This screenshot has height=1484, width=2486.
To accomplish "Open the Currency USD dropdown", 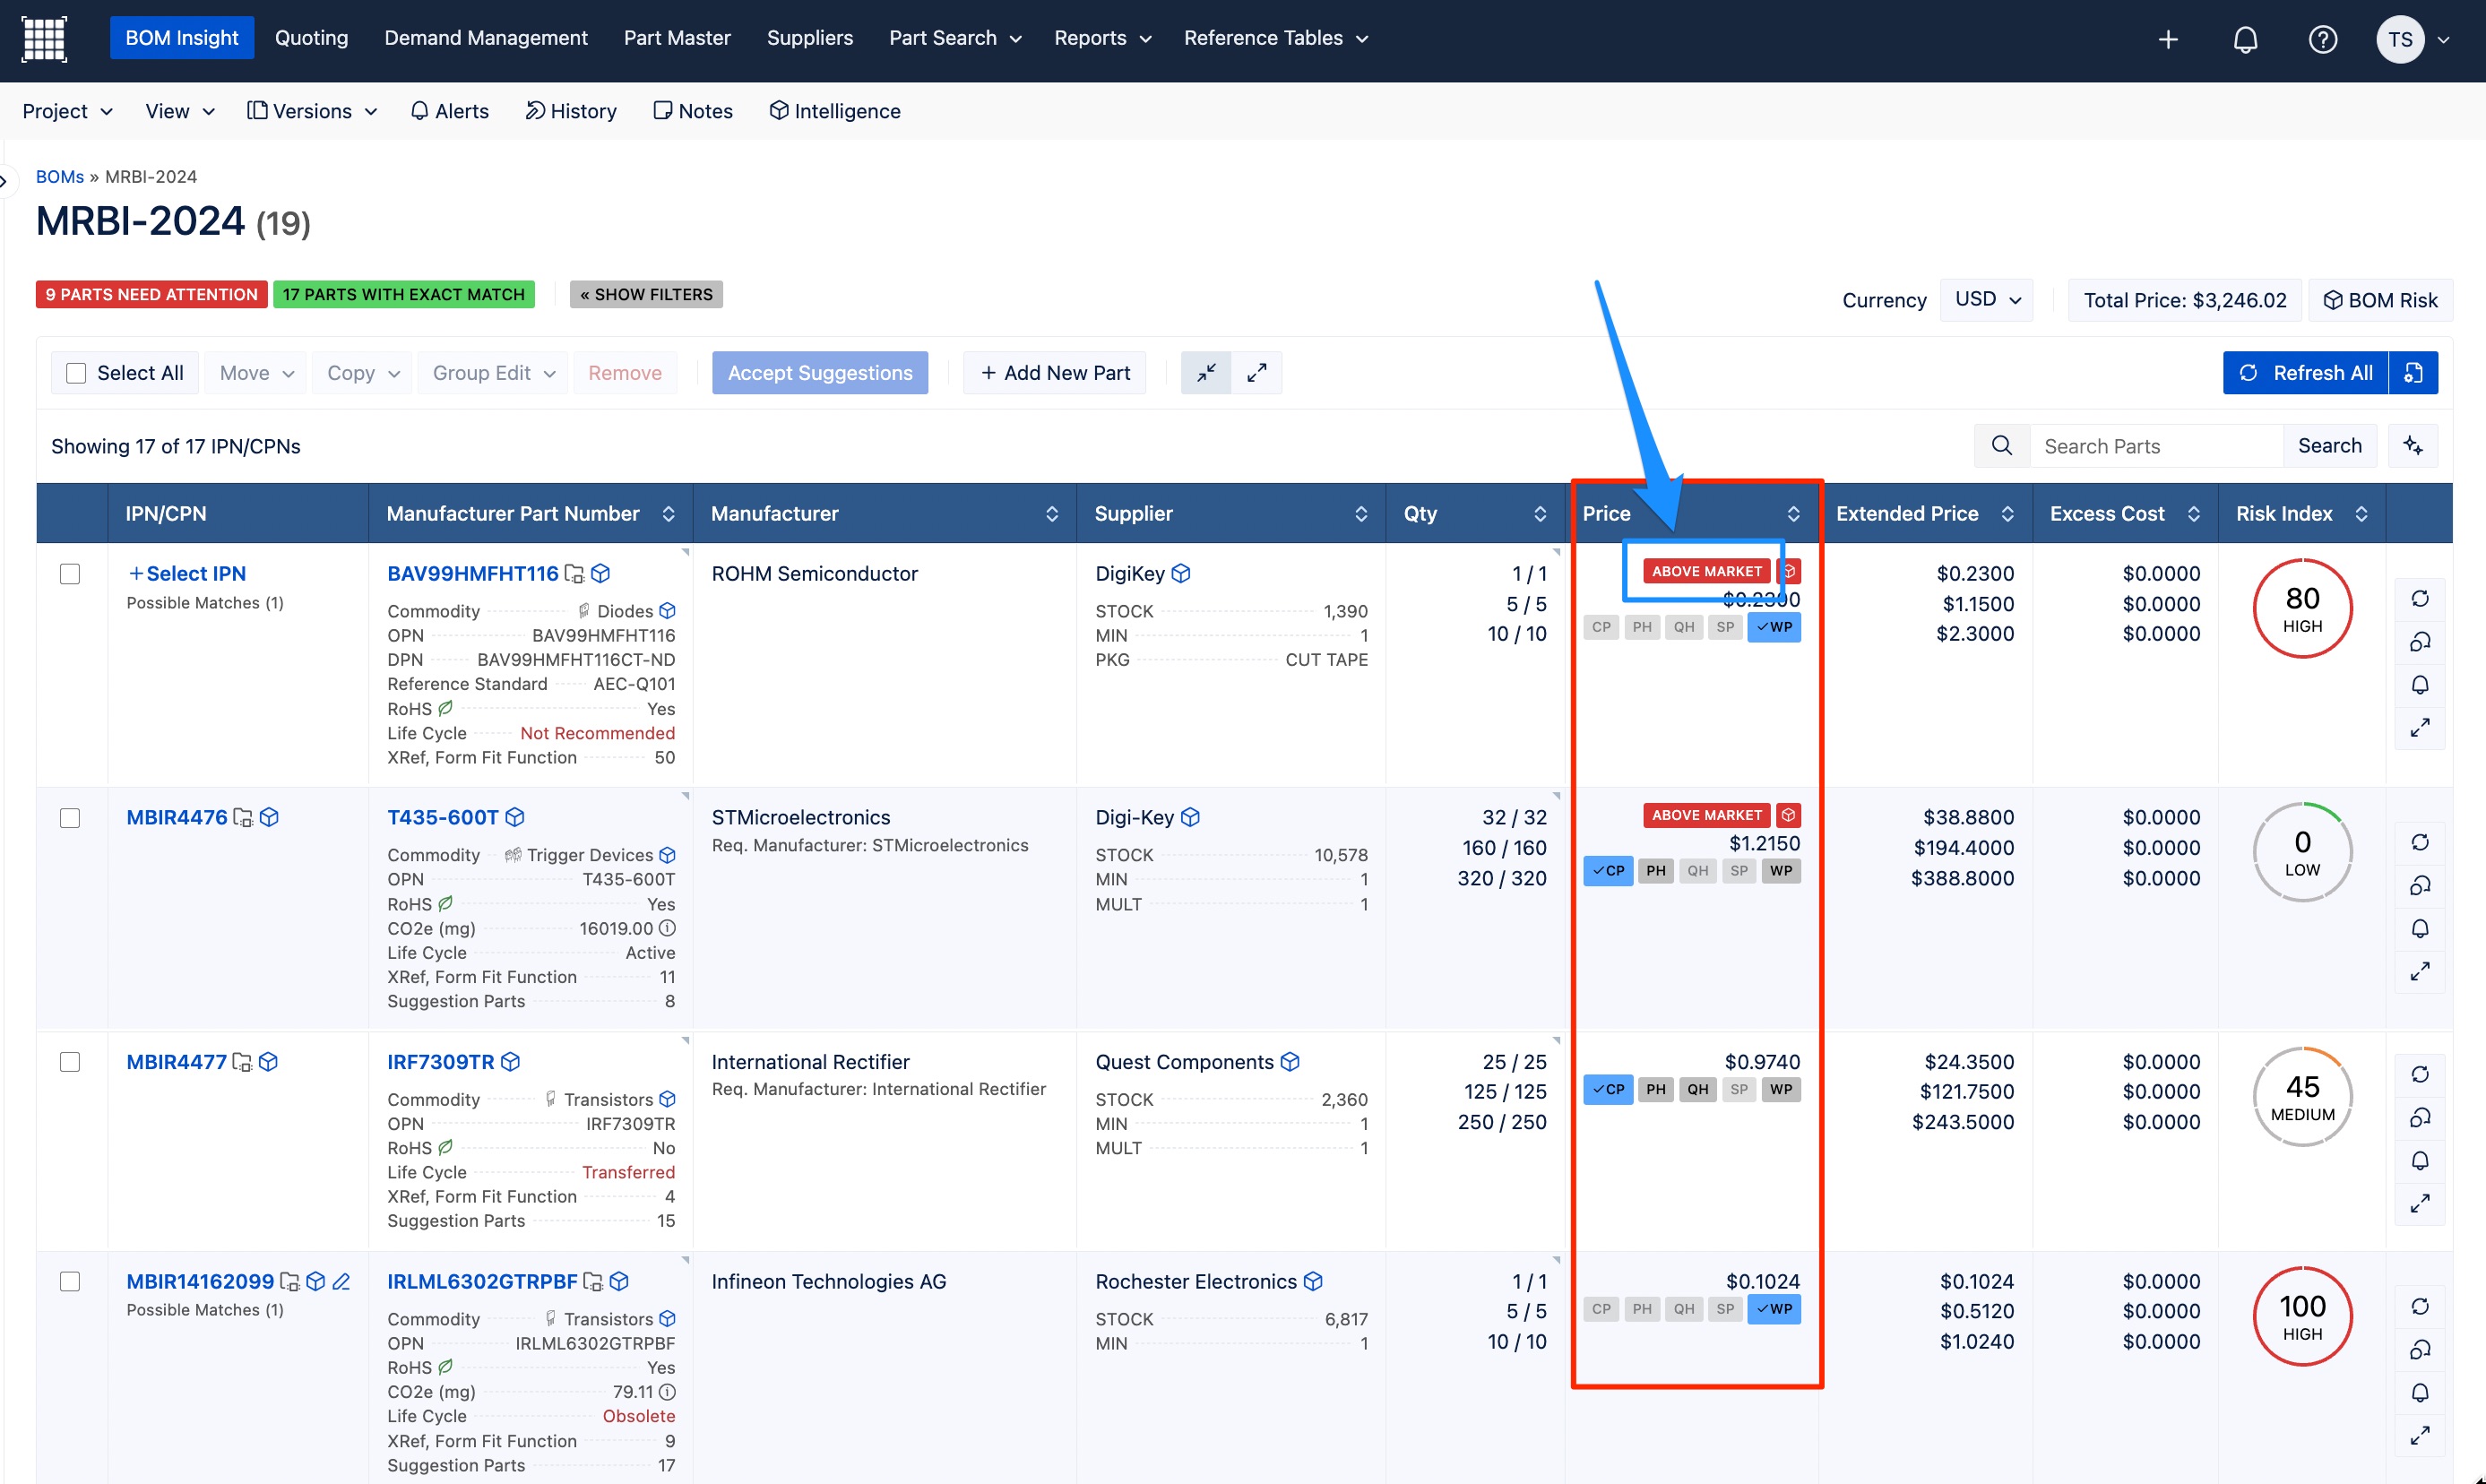I will click(x=1986, y=300).
